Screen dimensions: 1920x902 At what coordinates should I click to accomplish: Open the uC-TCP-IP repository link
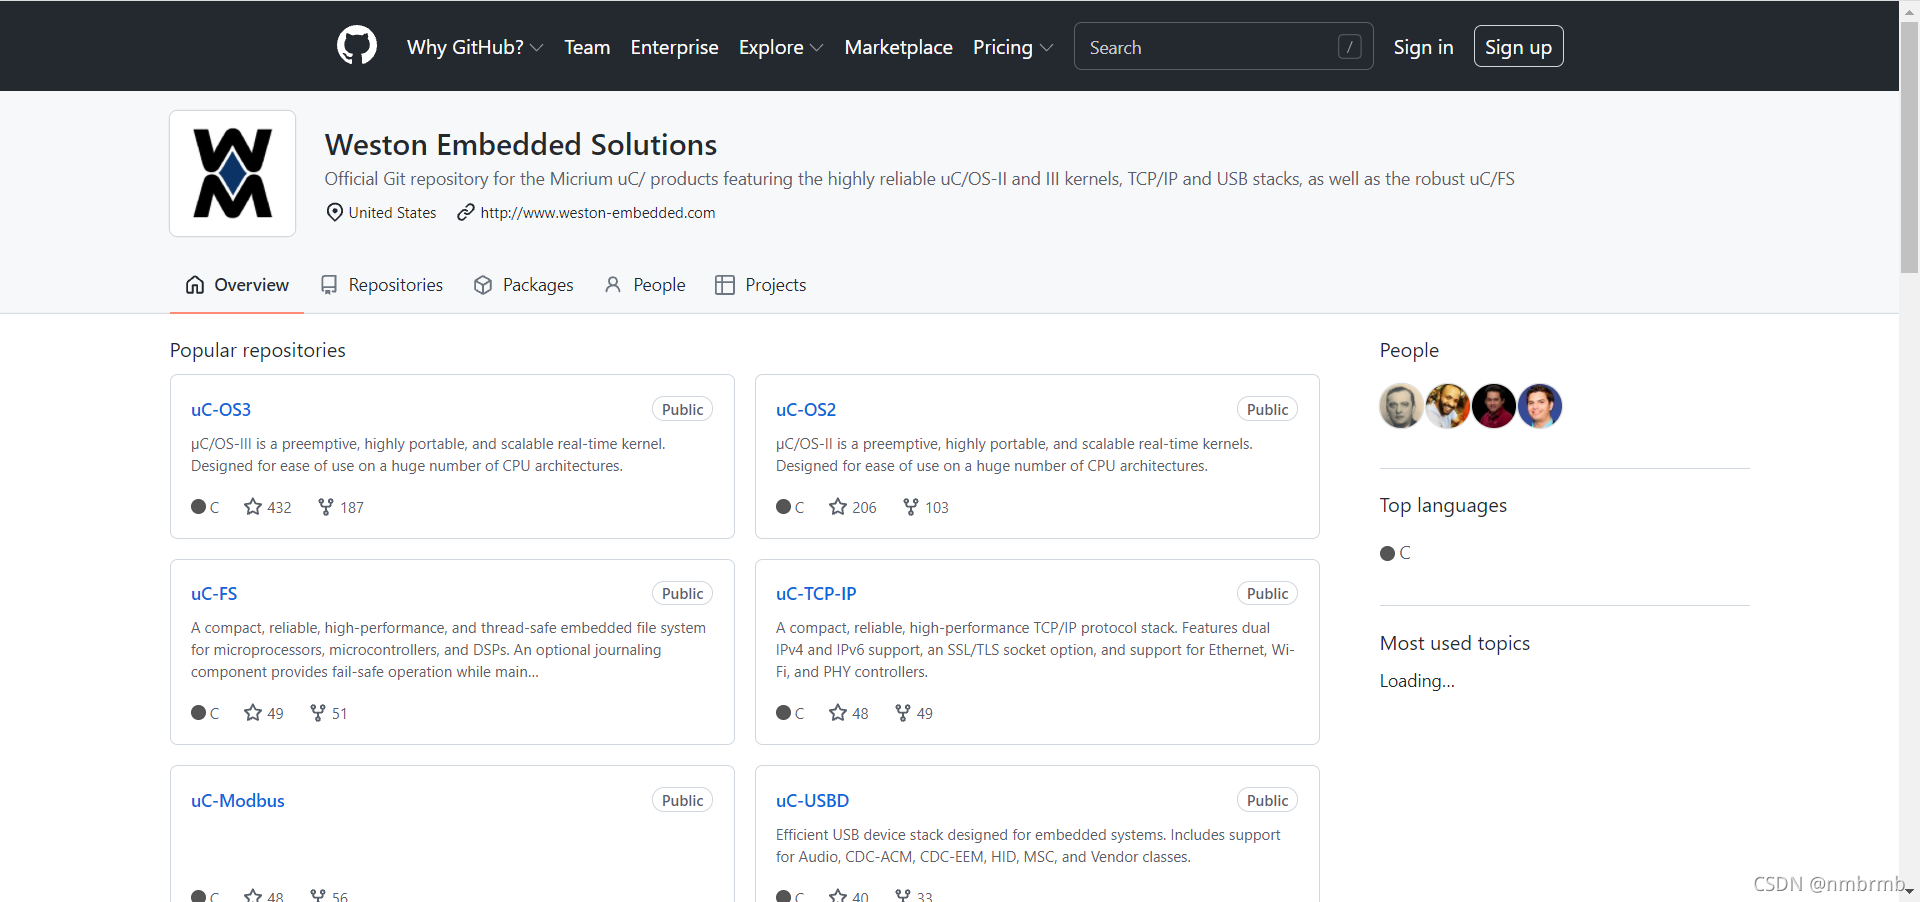pyautogui.click(x=816, y=593)
